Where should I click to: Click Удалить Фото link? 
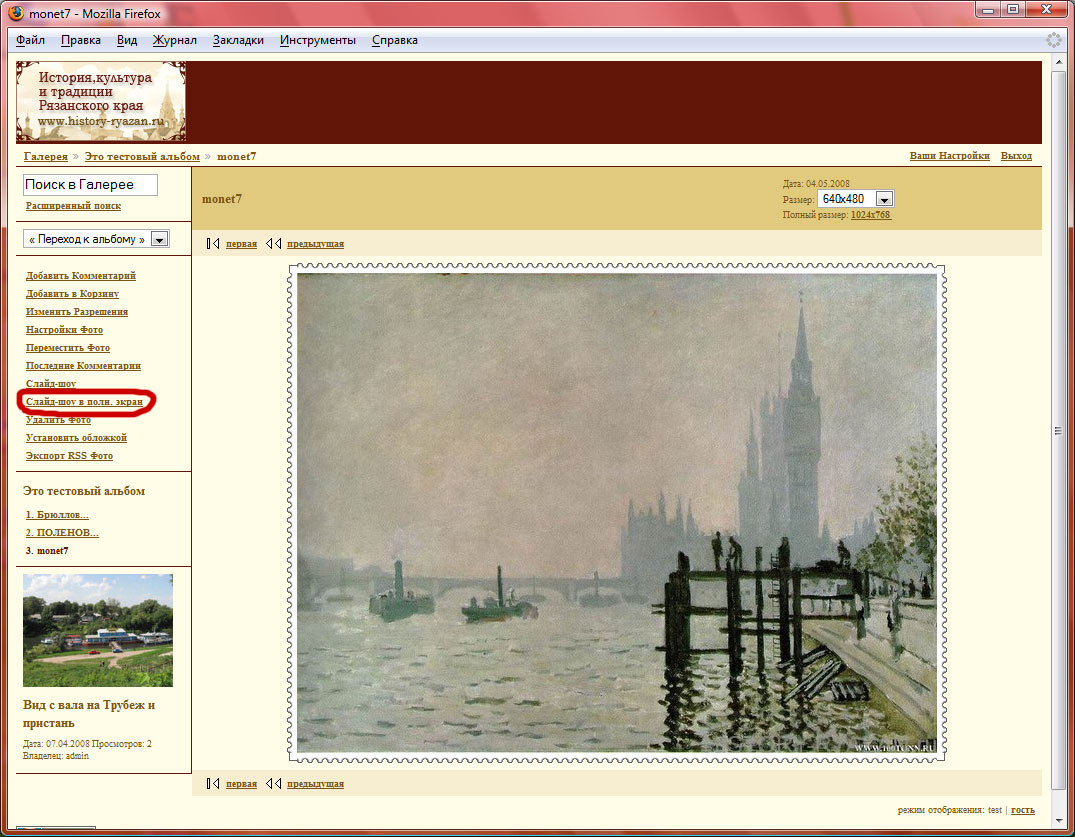(58, 420)
